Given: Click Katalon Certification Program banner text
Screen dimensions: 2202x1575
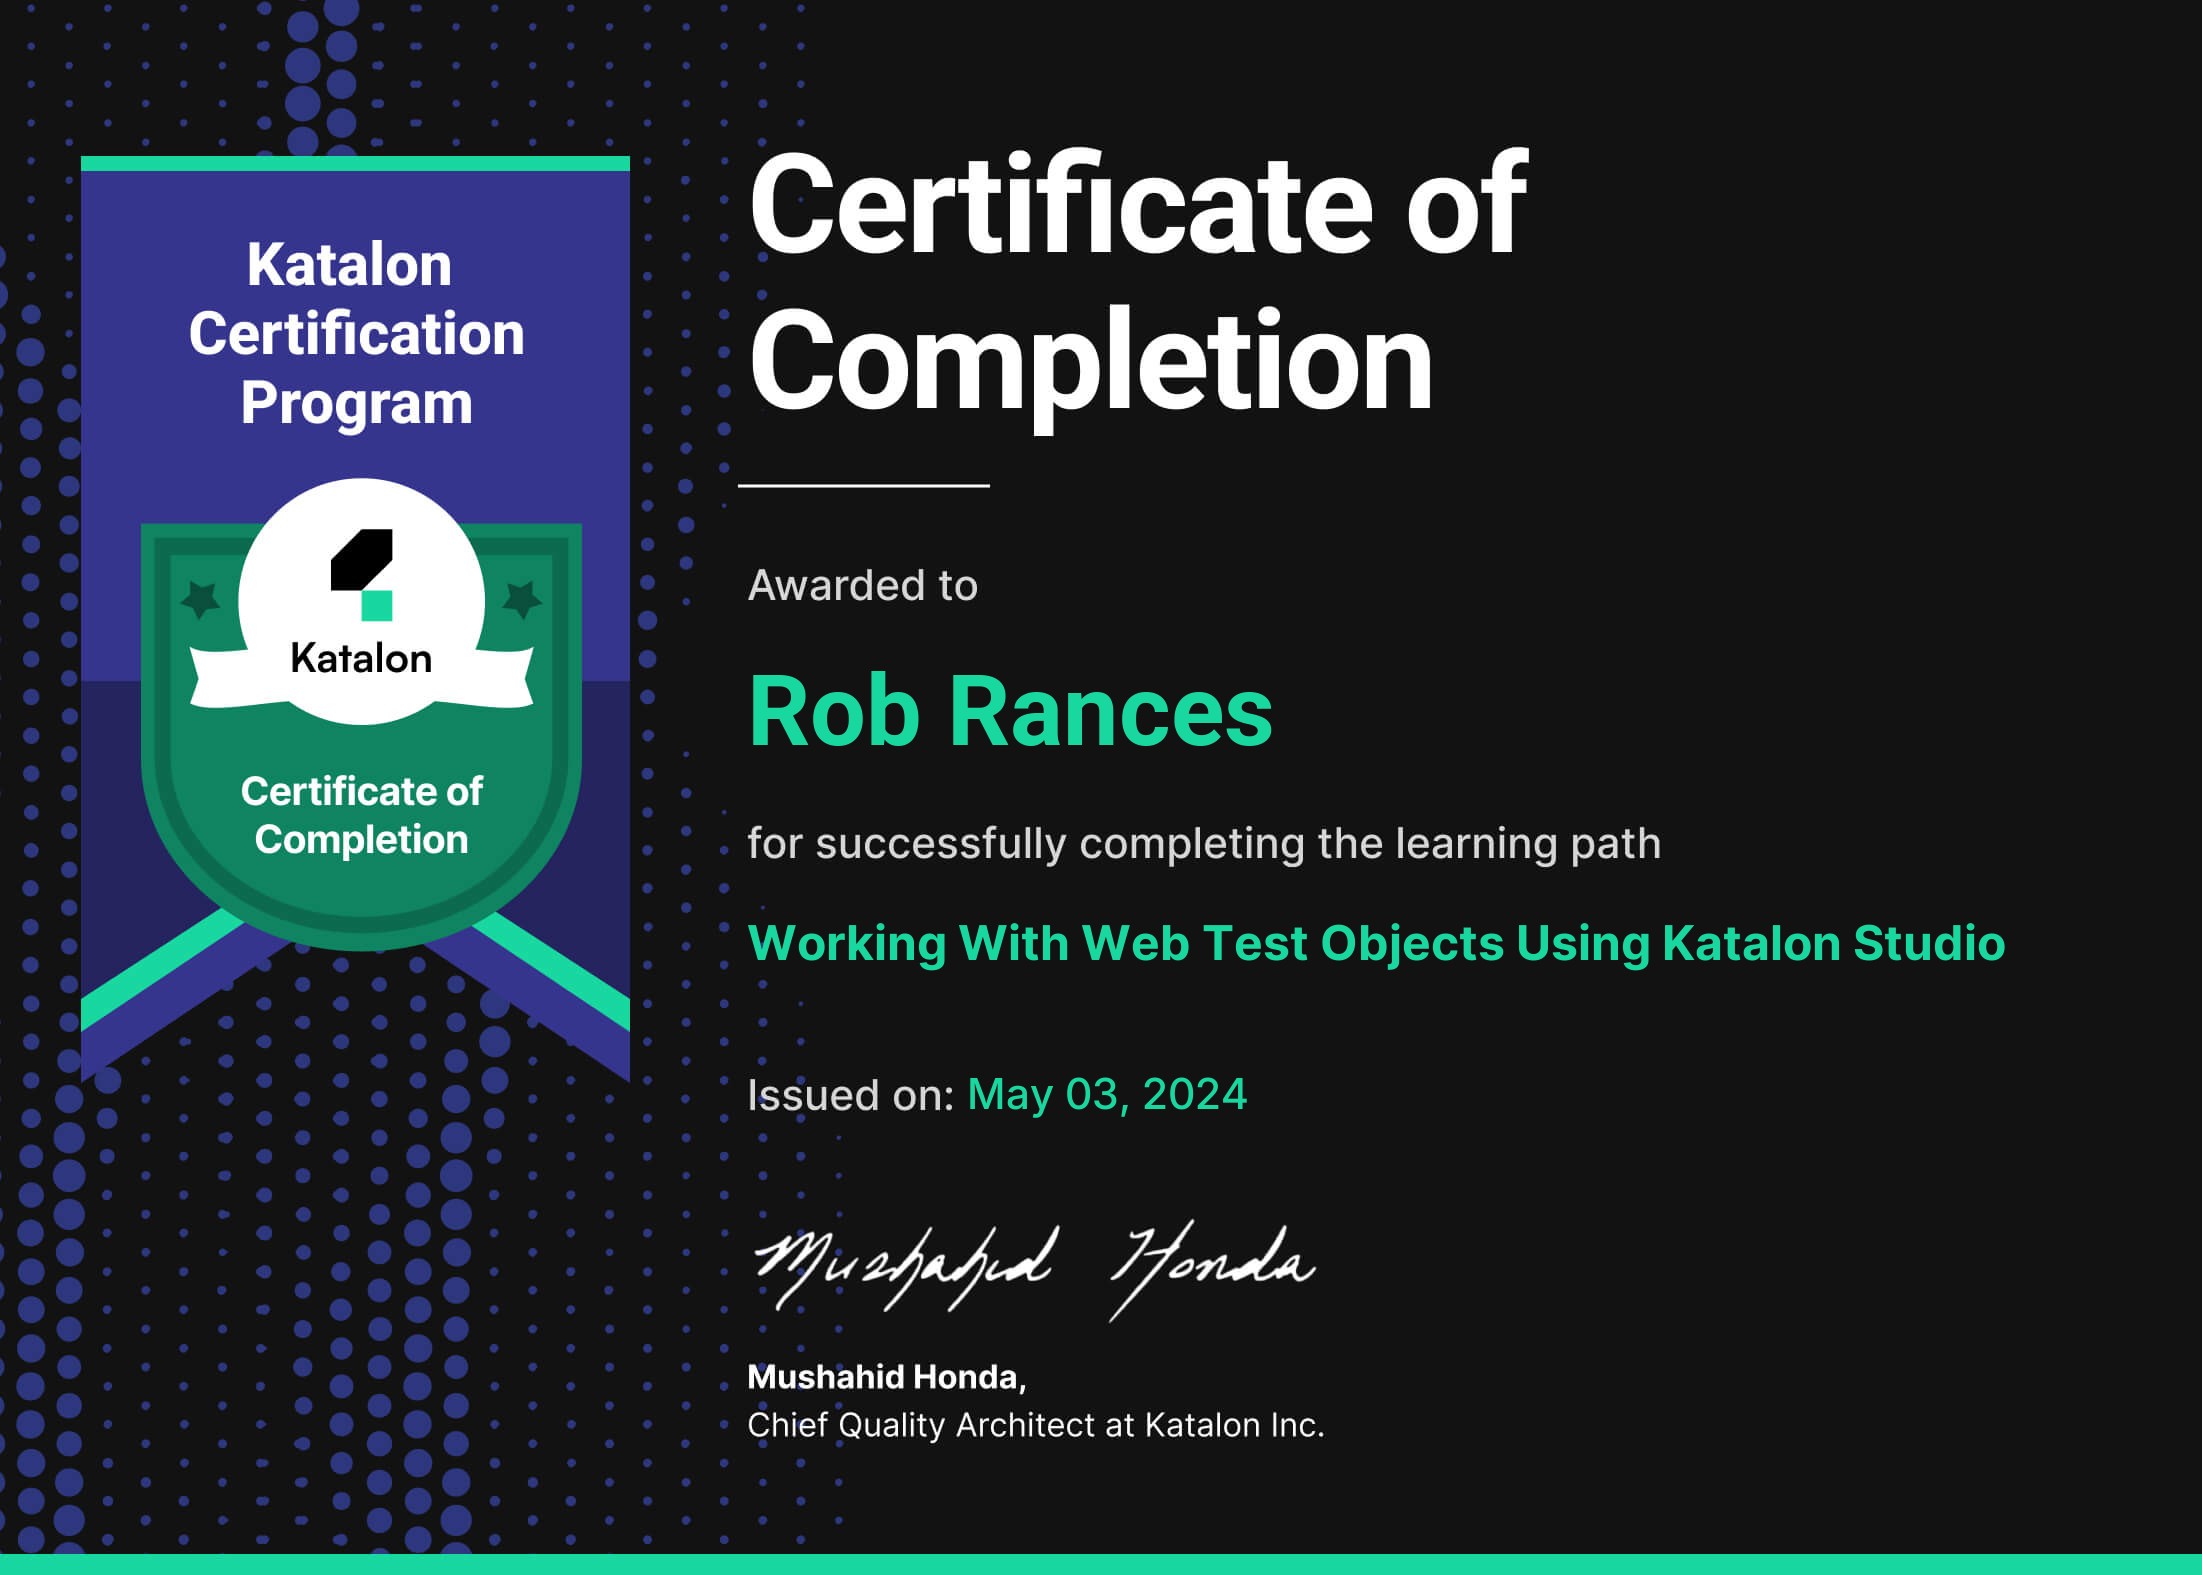Looking at the screenshot, I should pos(356,334).
